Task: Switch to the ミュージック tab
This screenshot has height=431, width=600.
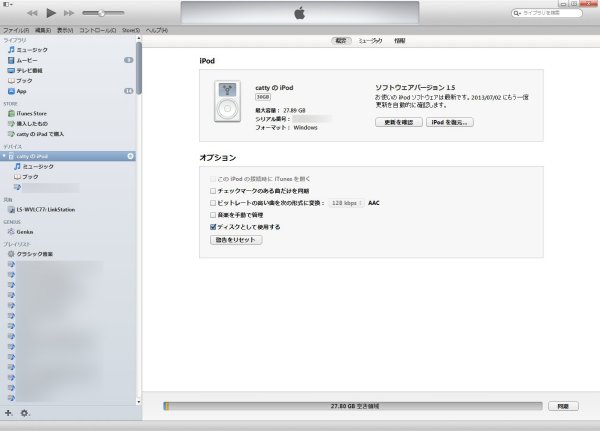Action: pyautogui.click(x=370, y=41)
